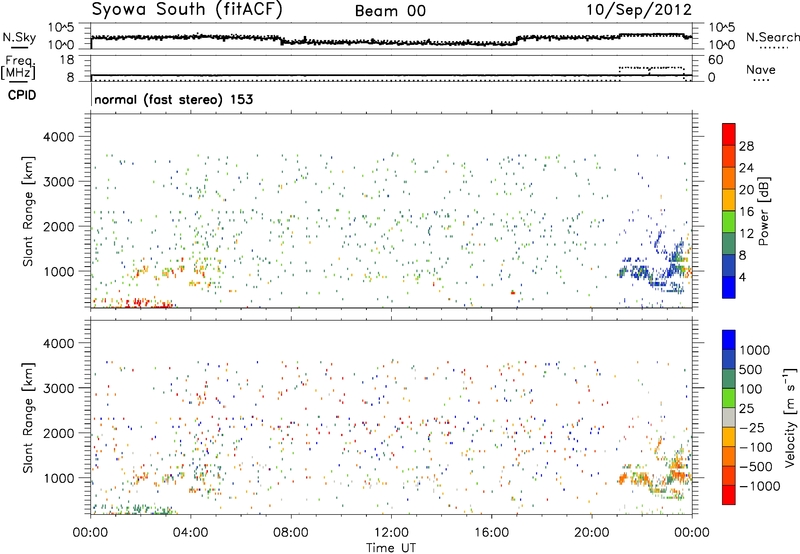Click the "16" label on the power color bar

pos(746,212)
